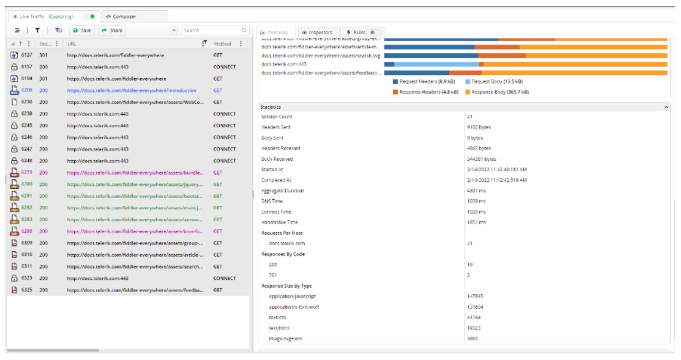The image size is (681, 360).
Task: Click CONNECT method of session 6246
Action: click(225, 137)
